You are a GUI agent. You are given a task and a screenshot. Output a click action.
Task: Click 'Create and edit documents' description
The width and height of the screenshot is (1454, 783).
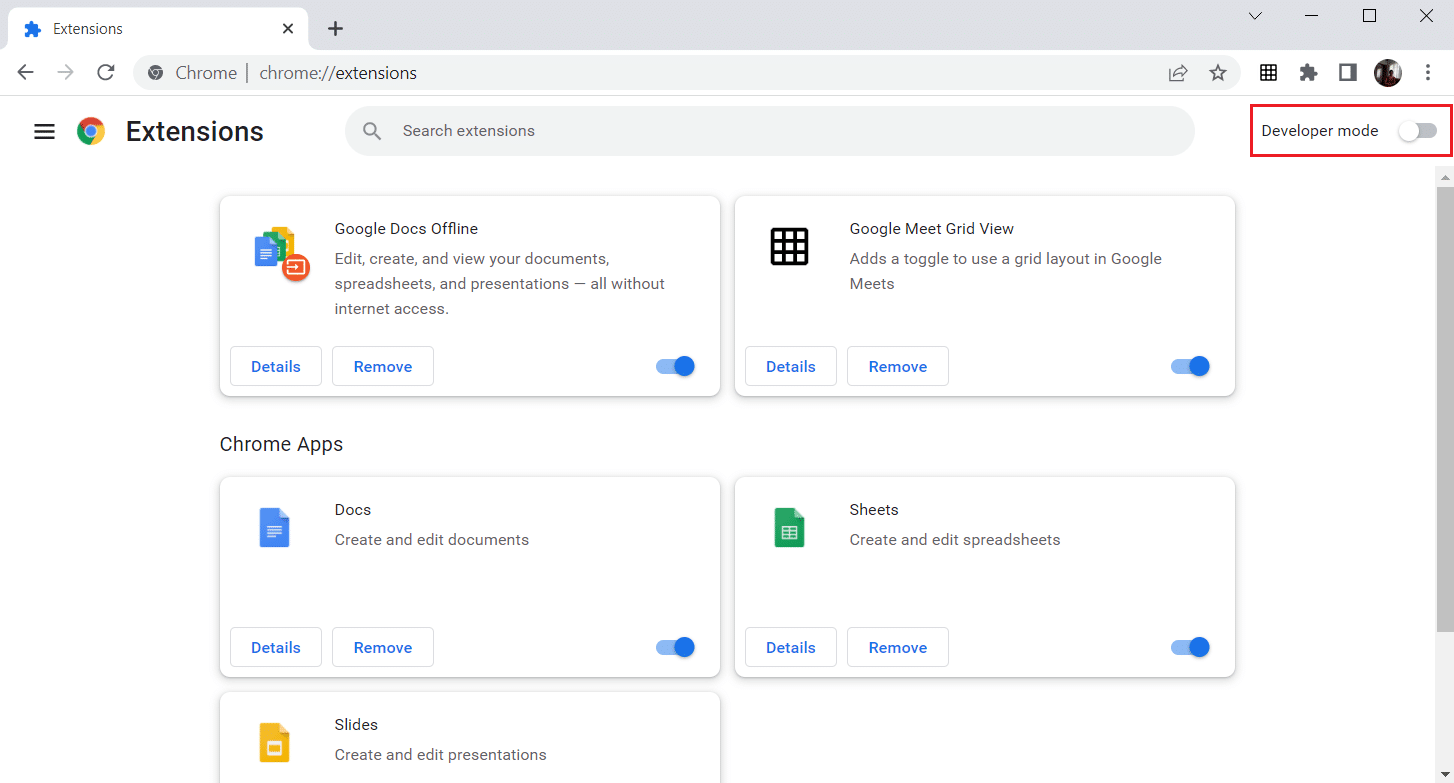pyautogui.click(x=432, y=540)
